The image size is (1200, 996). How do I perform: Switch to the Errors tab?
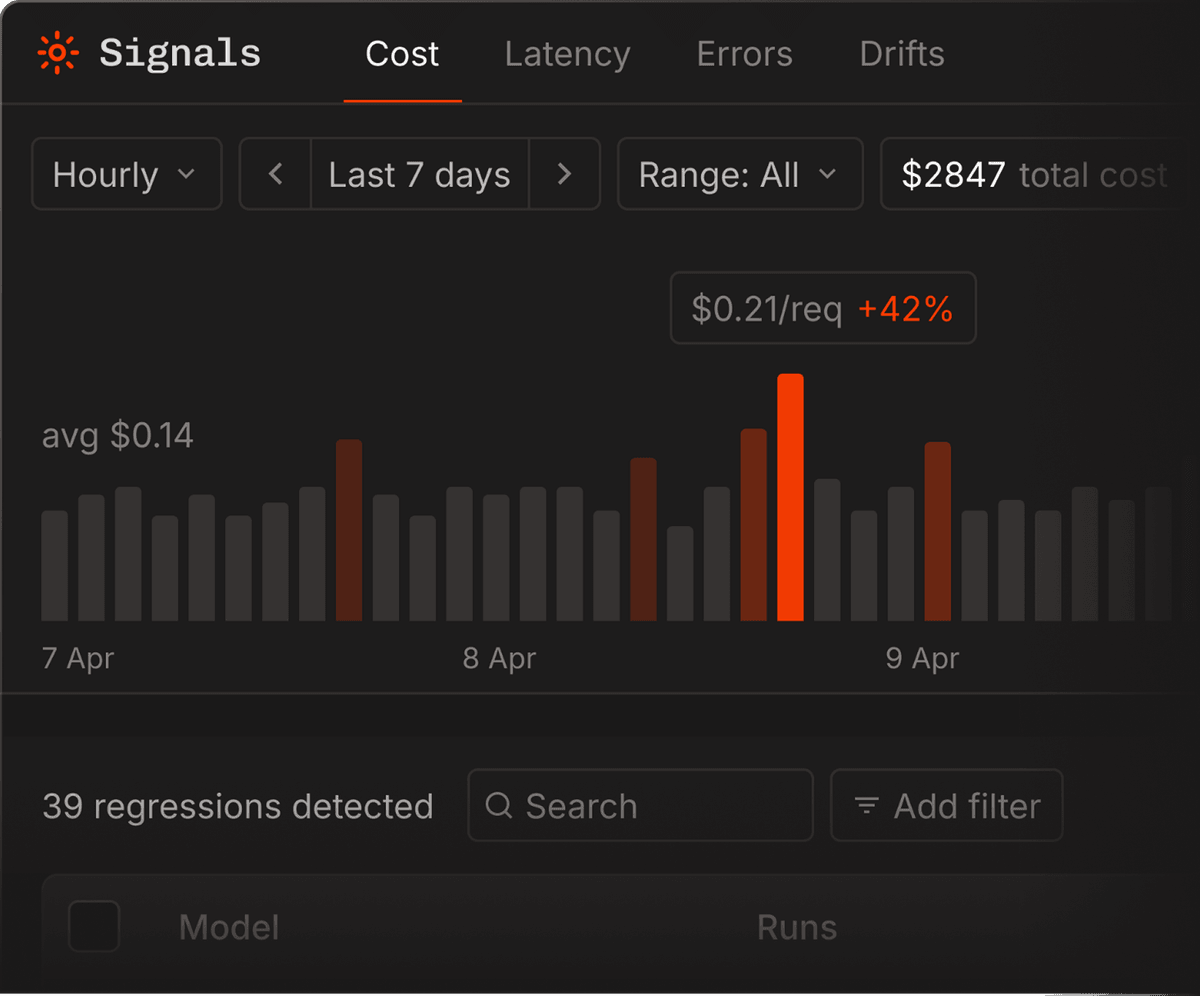tap(744, 54)
